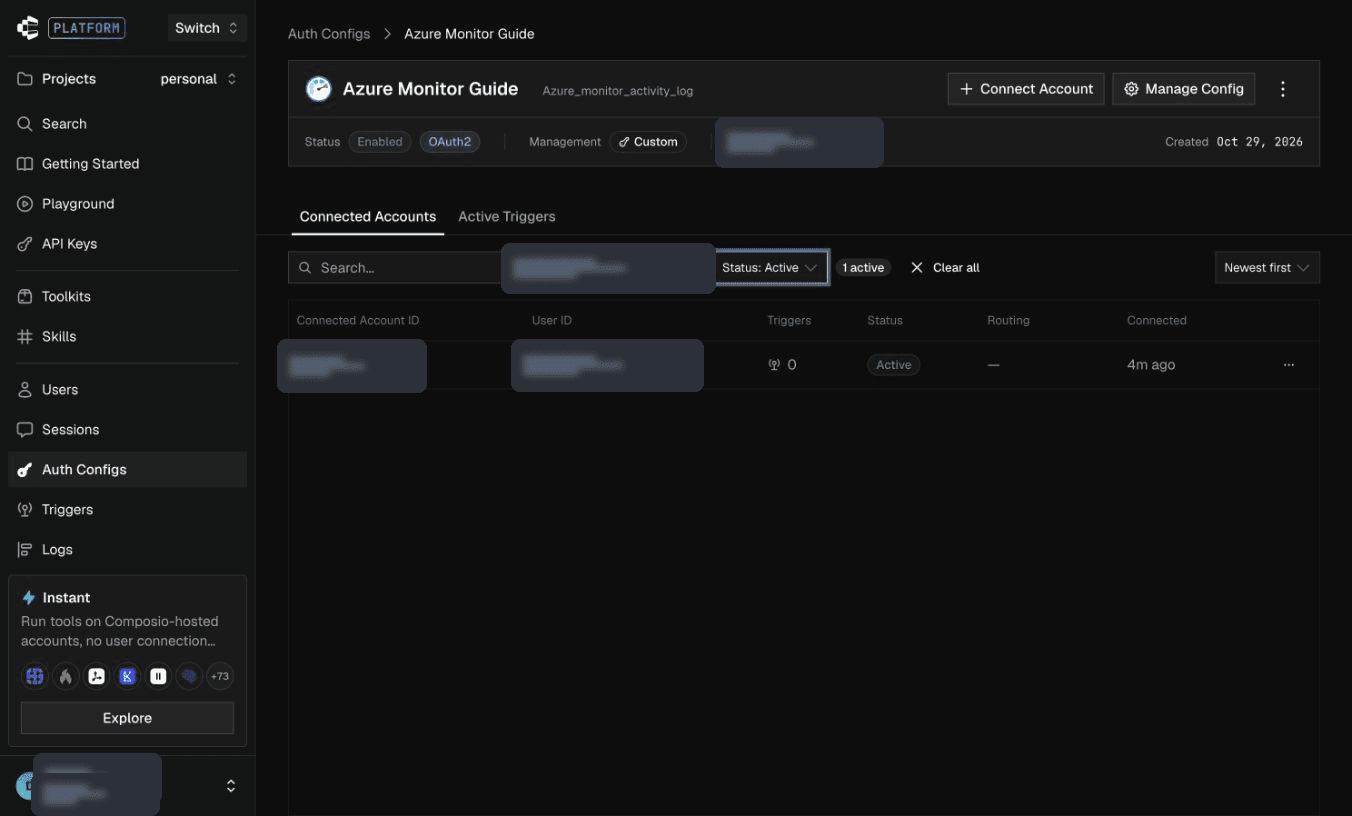Click the Connect Account button

point(1026,89)
